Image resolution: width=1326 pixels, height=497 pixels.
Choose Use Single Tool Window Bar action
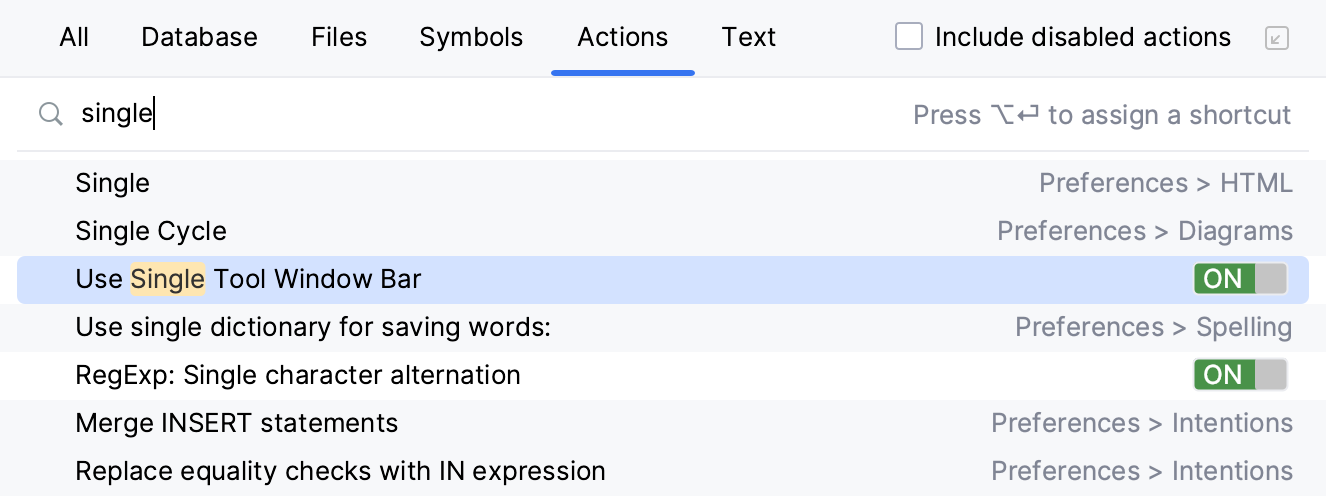248,279
